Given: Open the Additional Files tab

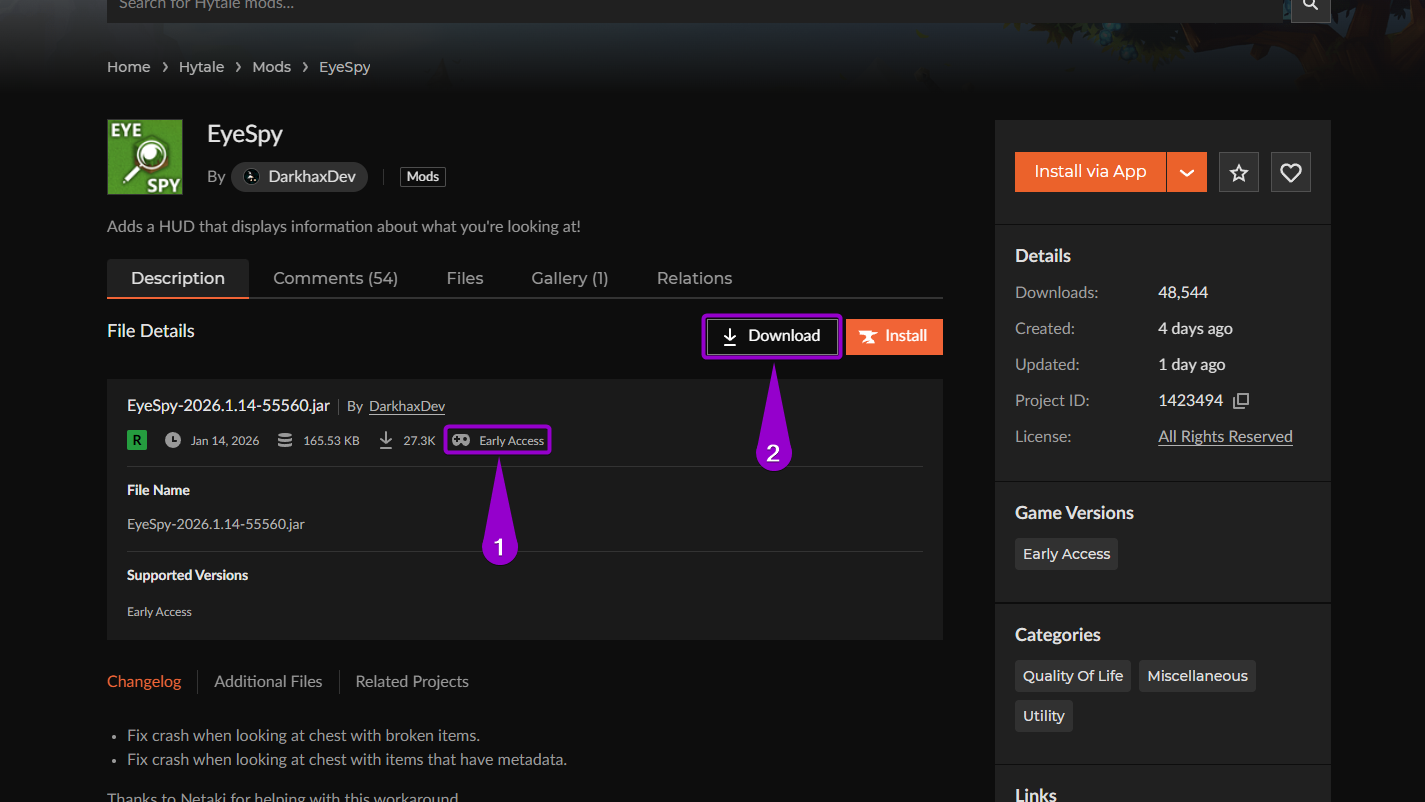Looking at the screenshot, I should coord(268,681).
